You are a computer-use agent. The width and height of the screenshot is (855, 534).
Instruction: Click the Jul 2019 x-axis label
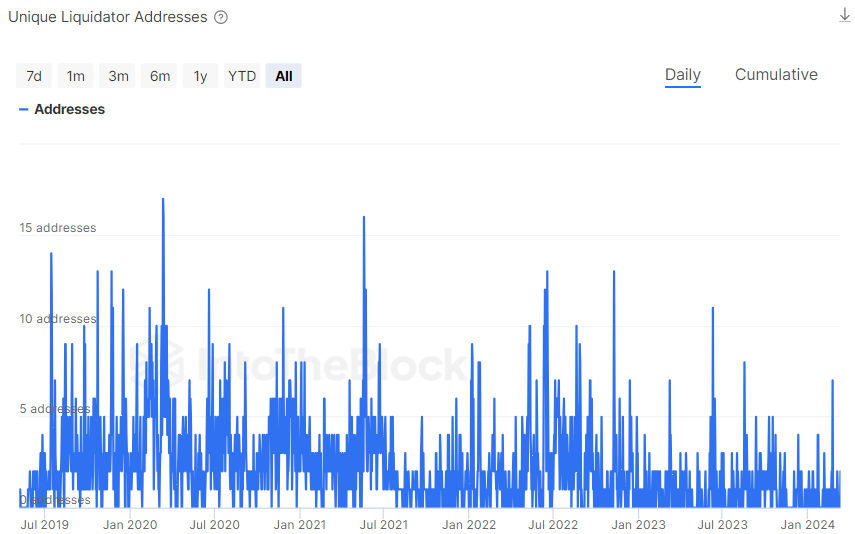pos(45,524)
